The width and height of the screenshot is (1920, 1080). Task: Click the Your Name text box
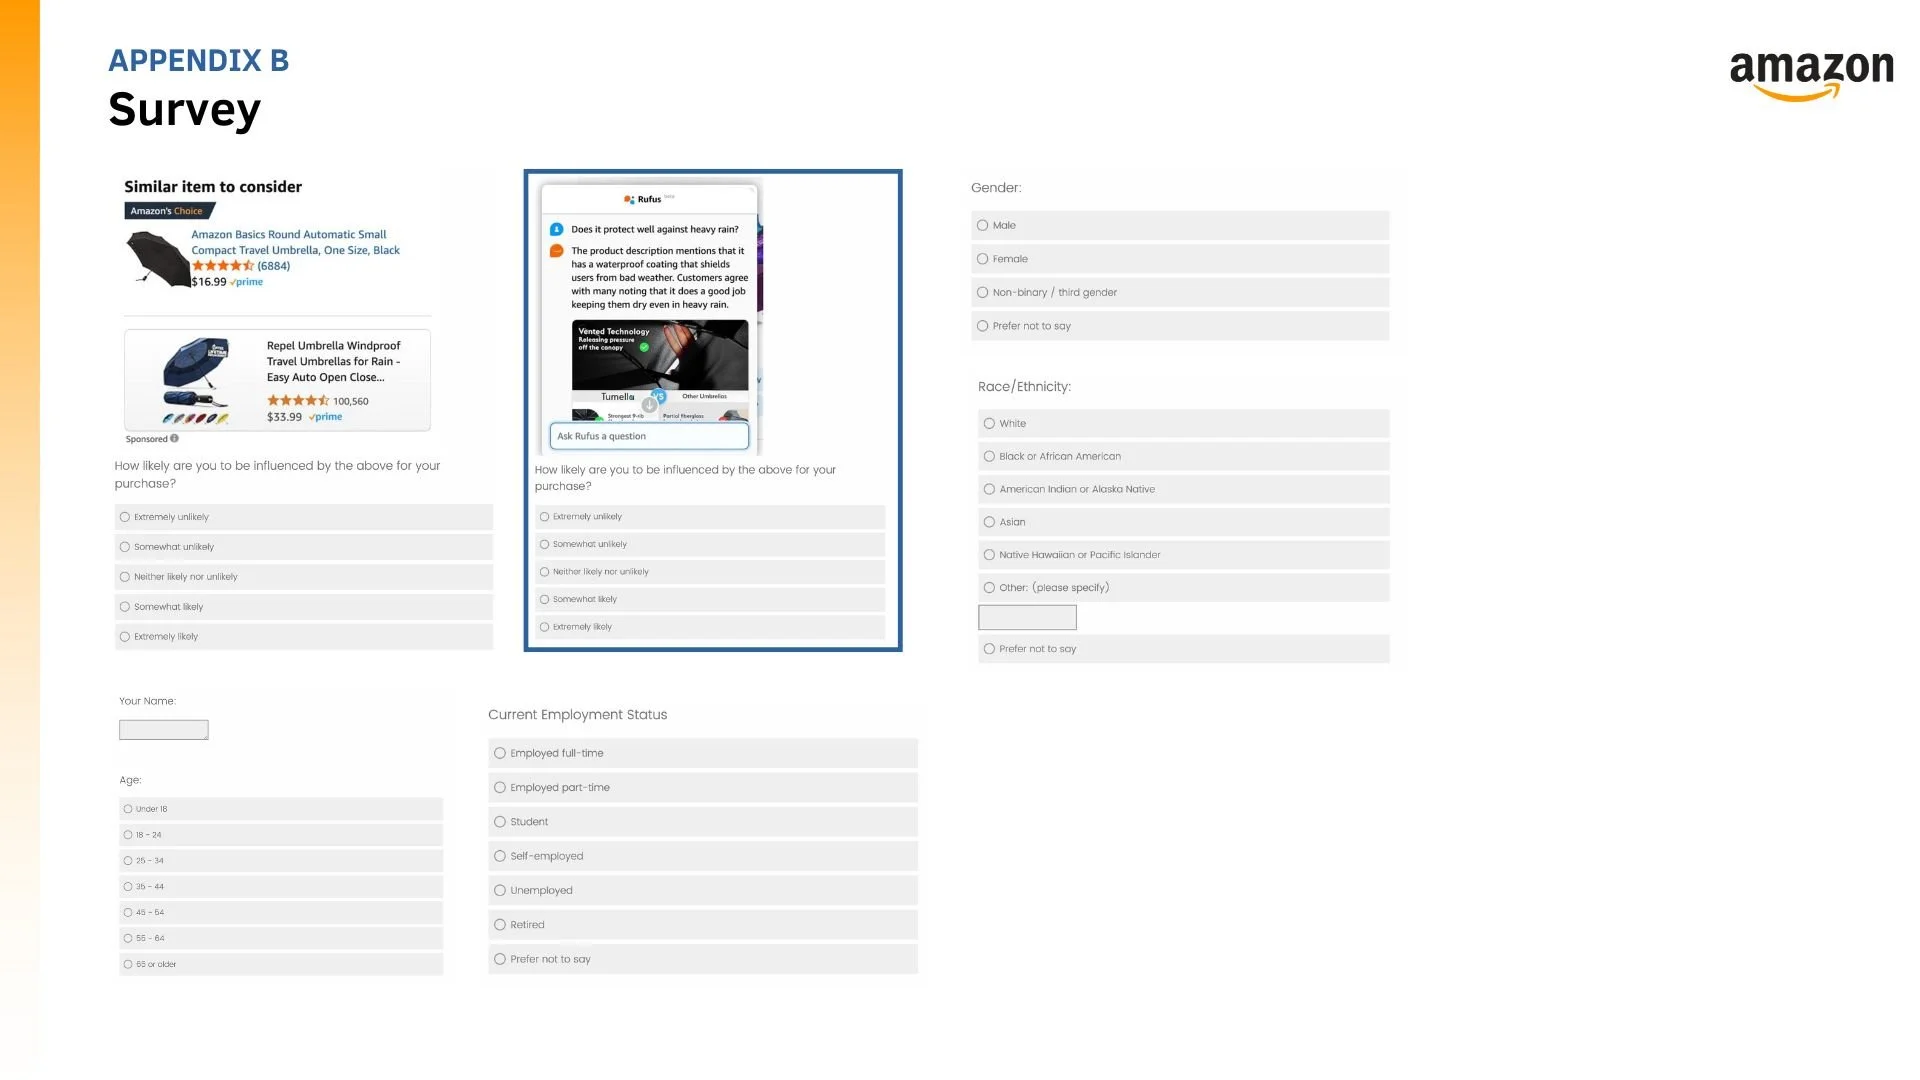click(x=163, y=730)
